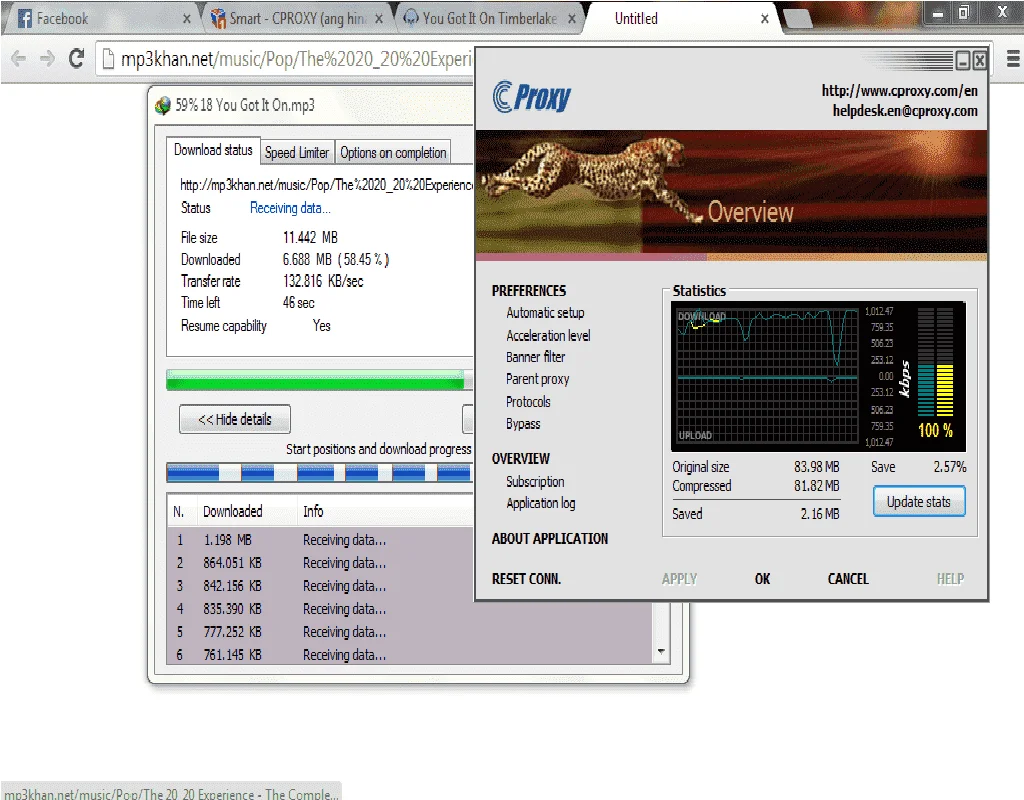Click Update stats button
1024x800 pixels.
point(918,502)
